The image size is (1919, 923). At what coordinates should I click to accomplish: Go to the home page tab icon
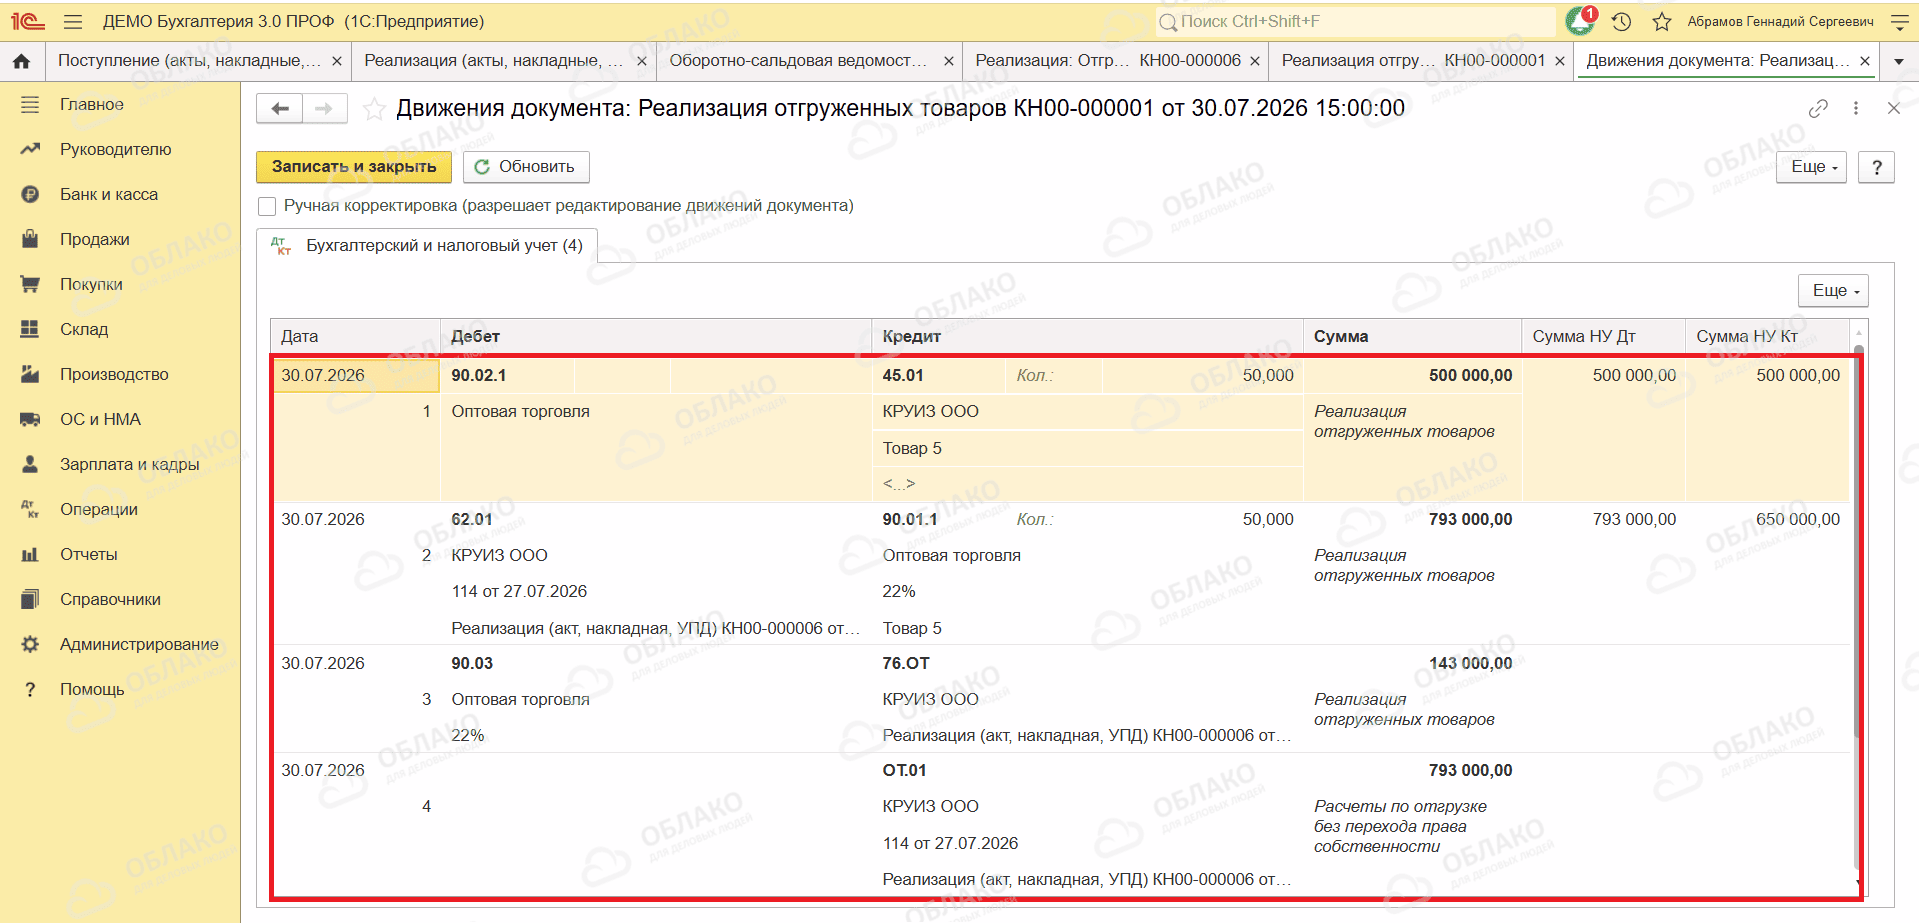click(x=21, y=61)
